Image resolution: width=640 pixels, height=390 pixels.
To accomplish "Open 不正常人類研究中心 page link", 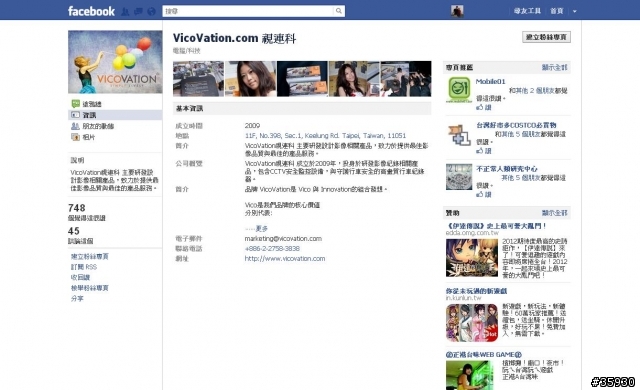I will 507,168.
